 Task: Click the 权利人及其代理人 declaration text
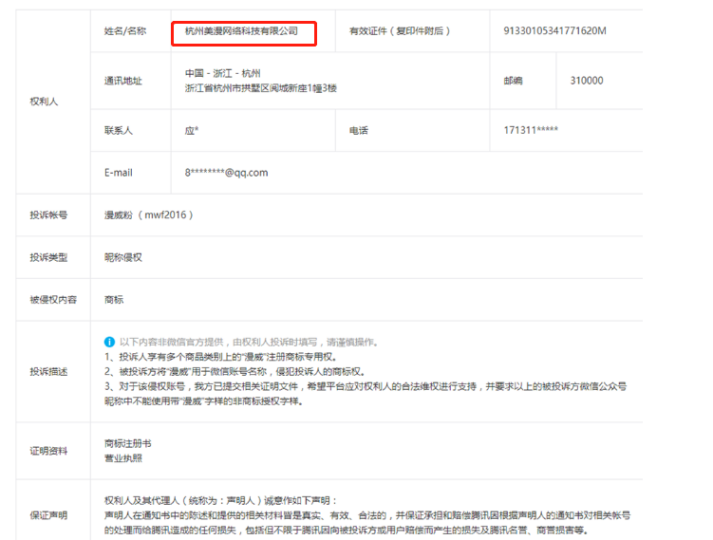point(222,500)
